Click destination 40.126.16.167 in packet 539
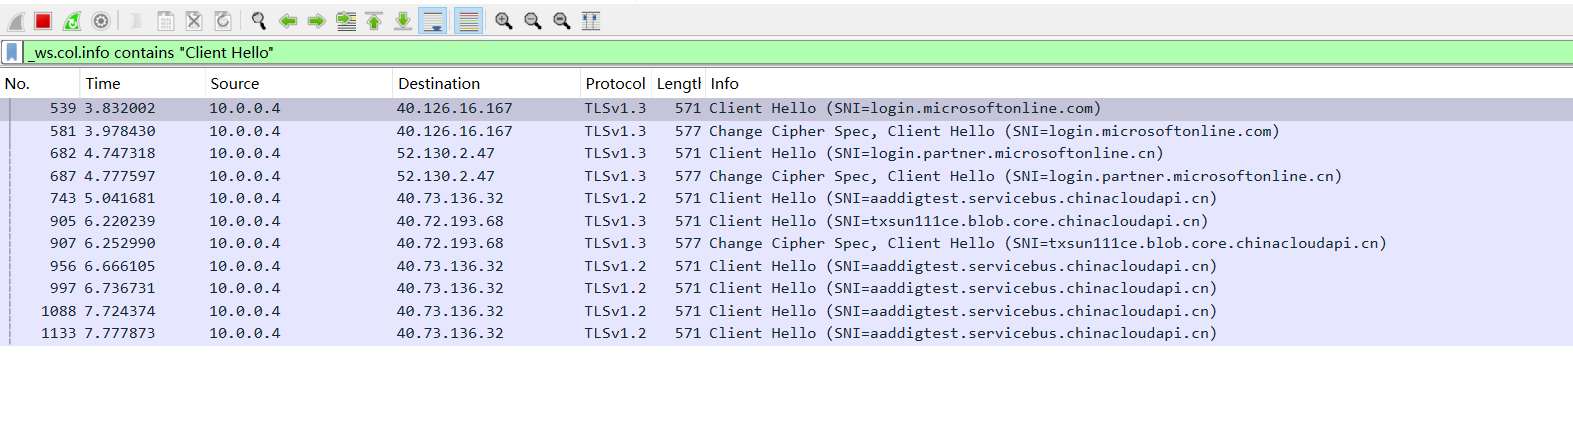Screen dimensions: 1573x446 click(x=454, y=108)
